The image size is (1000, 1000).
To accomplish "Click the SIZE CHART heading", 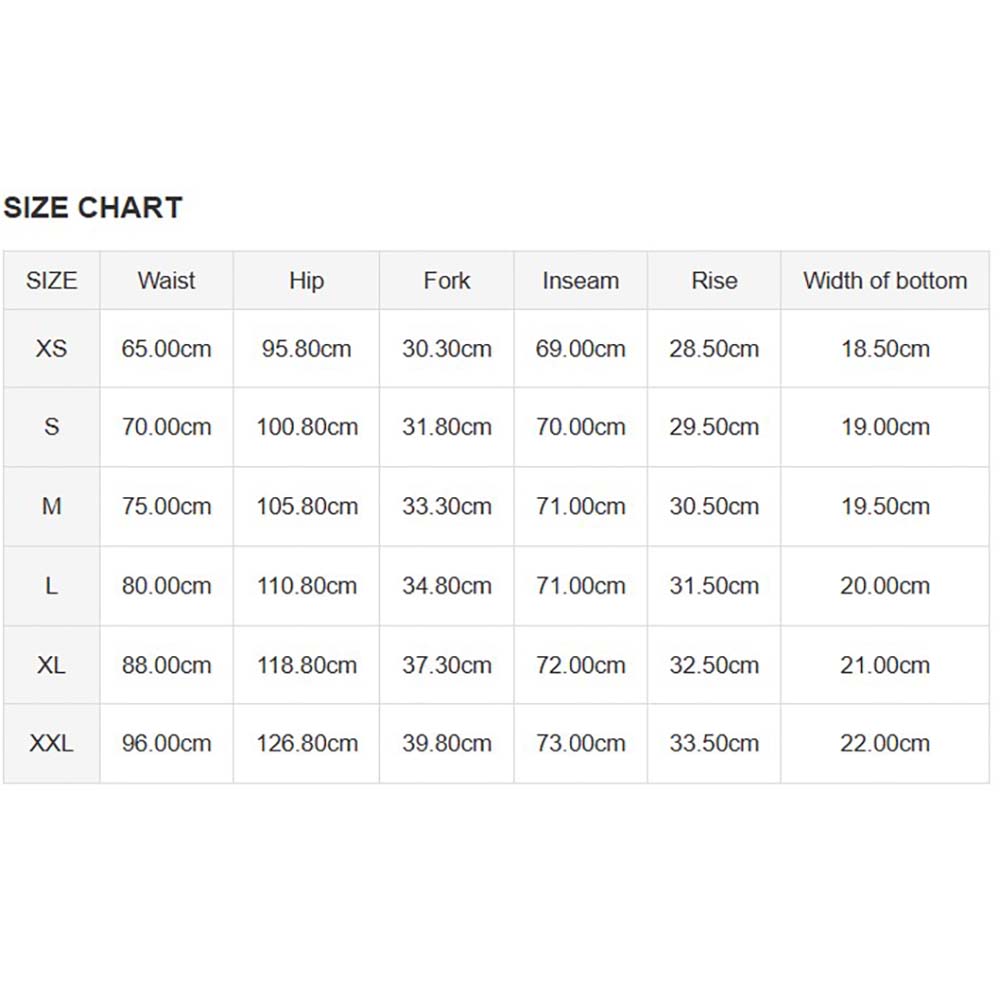I will [93, 208].
